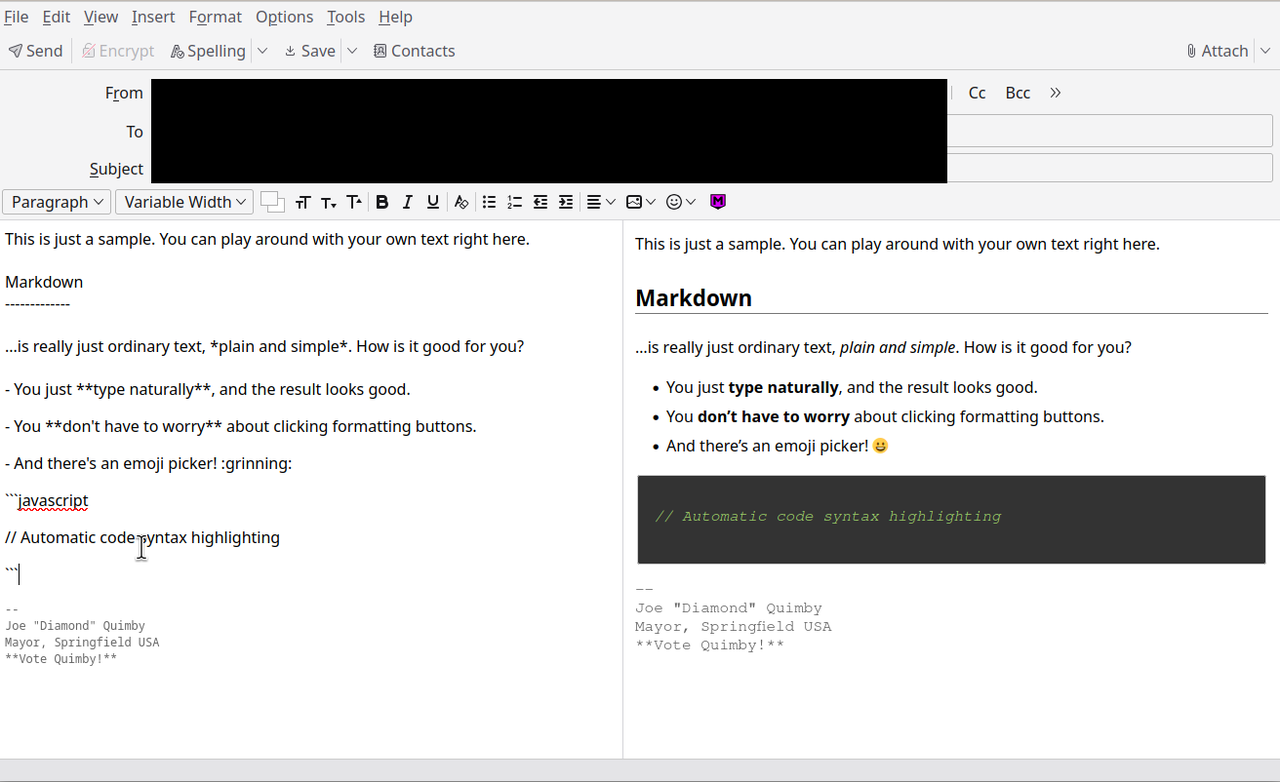Click the larger font size icon

click(354, 202)
